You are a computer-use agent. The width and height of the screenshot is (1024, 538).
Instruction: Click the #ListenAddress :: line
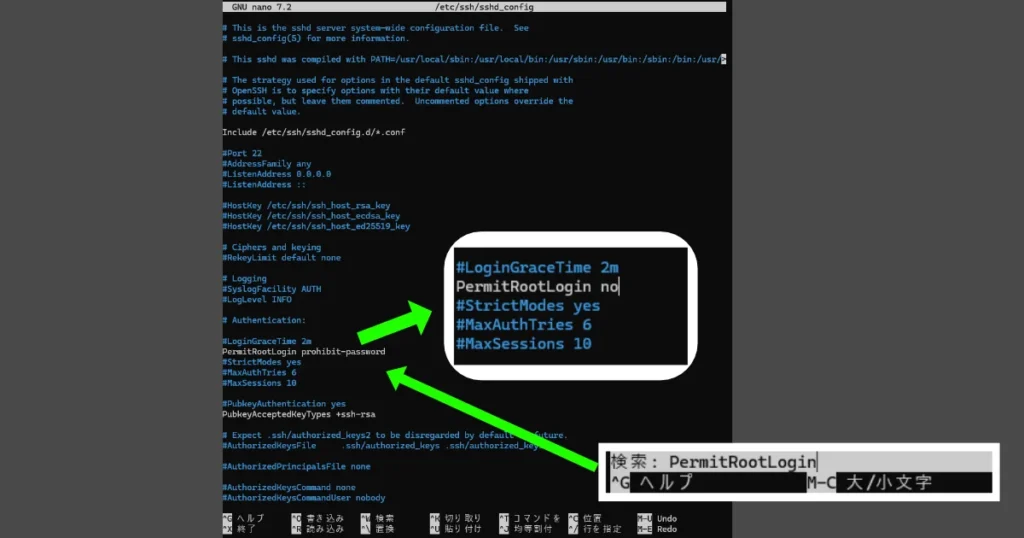(x=264, y=185)
